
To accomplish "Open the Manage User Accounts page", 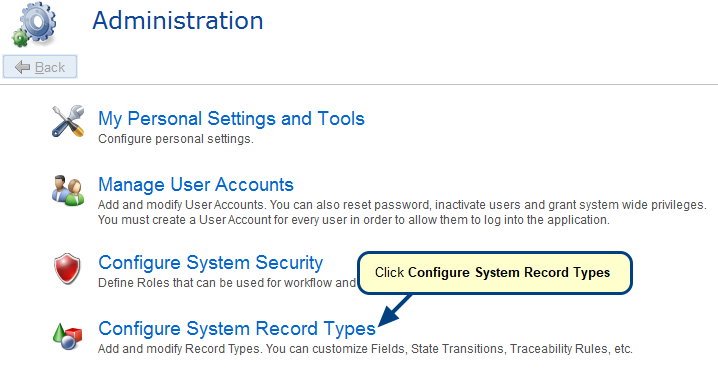I will tap(196, 184).
